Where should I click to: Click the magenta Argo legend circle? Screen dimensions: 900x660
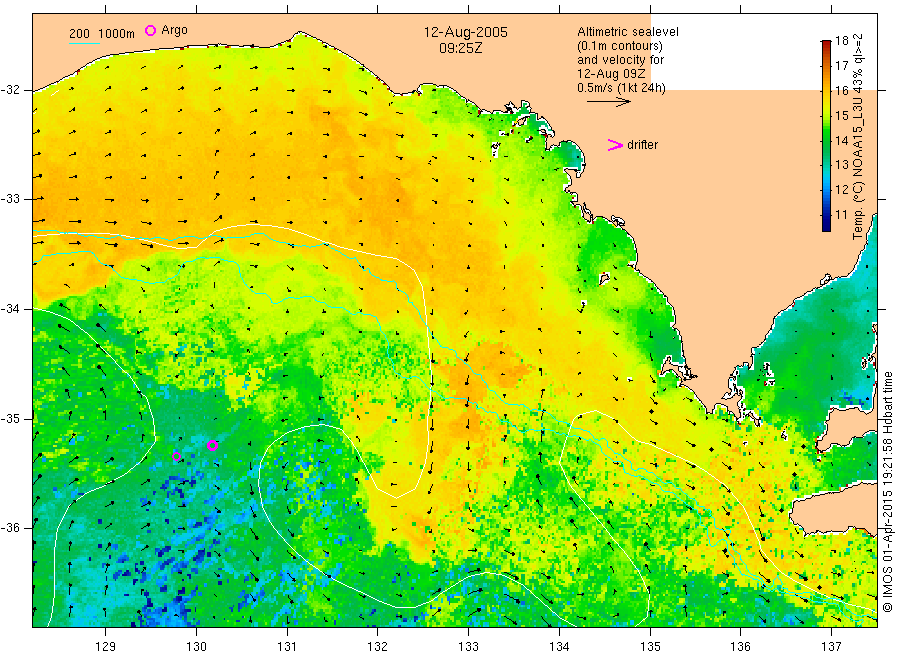[x=150, y=30]
